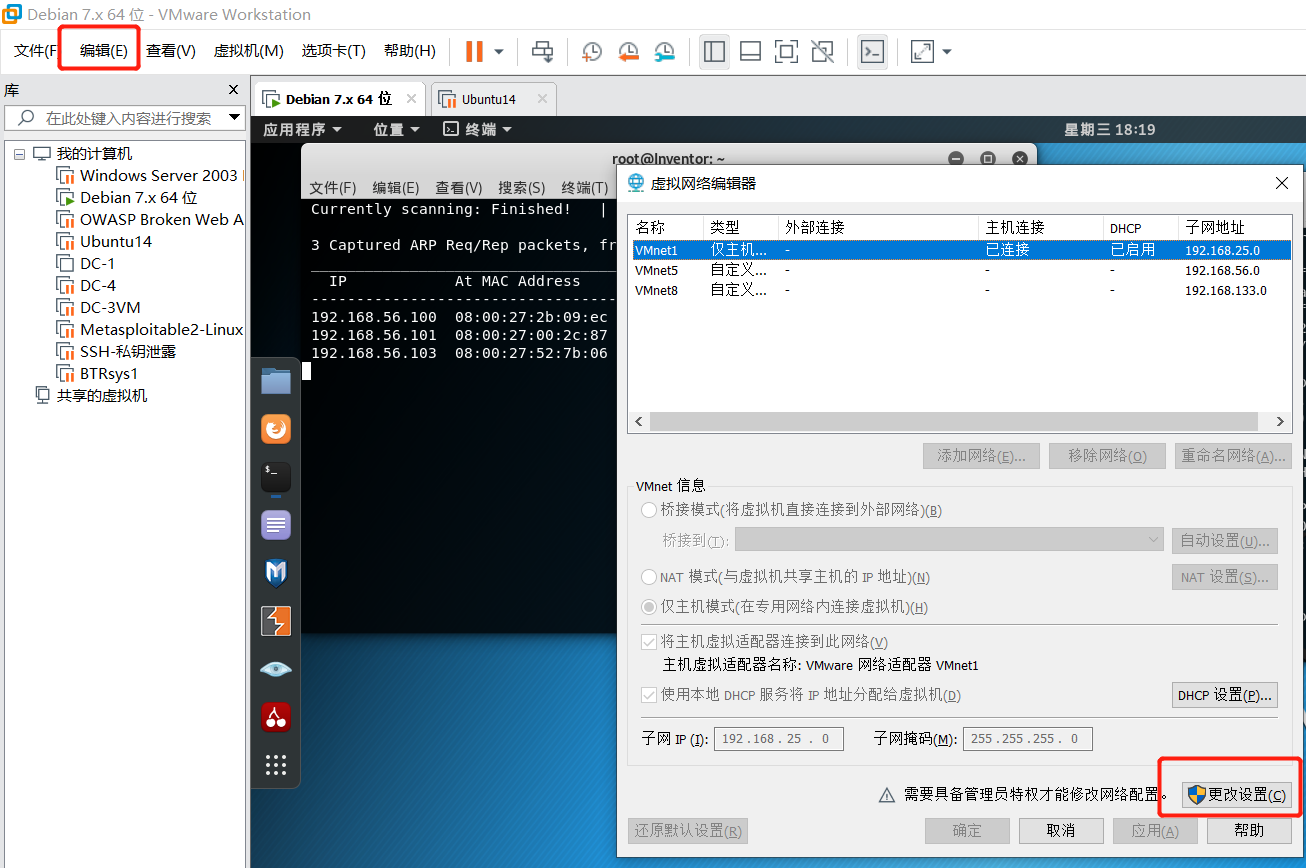The image size is (1306, 868).
Task: Launch Metasploit from the guest dock
Action: [x=276, y=573]
